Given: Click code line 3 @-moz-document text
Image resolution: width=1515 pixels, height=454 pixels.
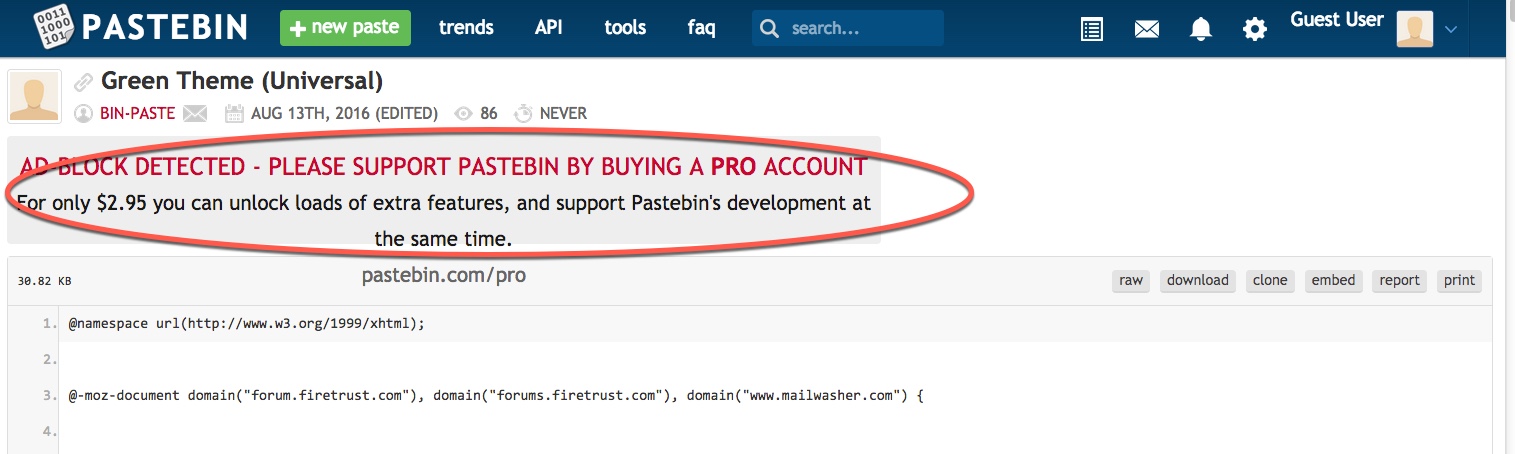Looking at the screenshot, I should 496,396.
